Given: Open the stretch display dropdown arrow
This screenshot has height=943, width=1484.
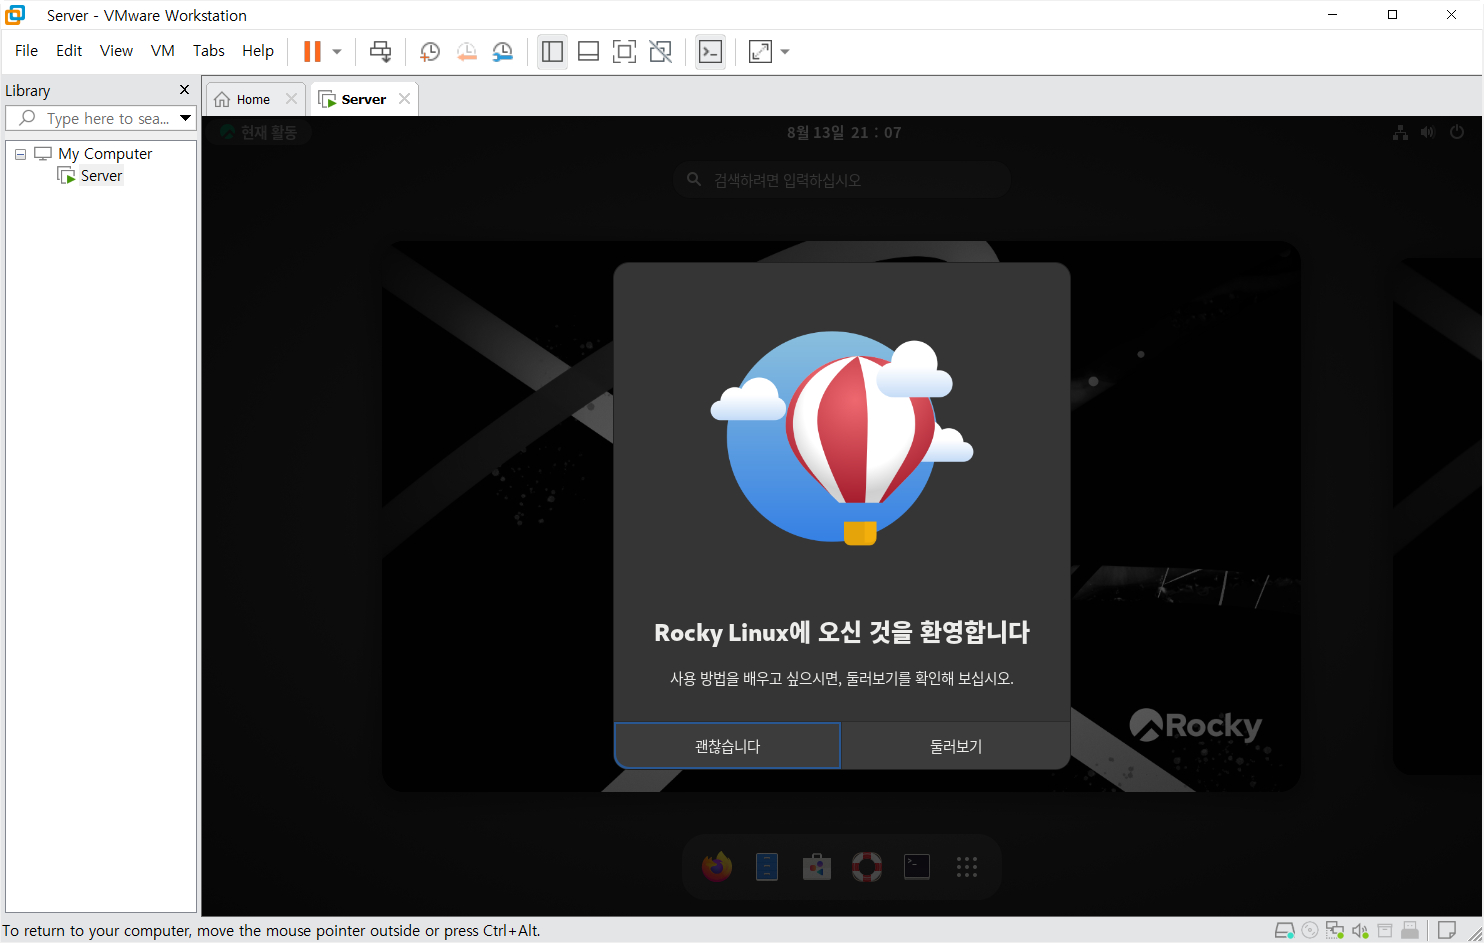Looking at the screenshot, I should coord(785,51).
